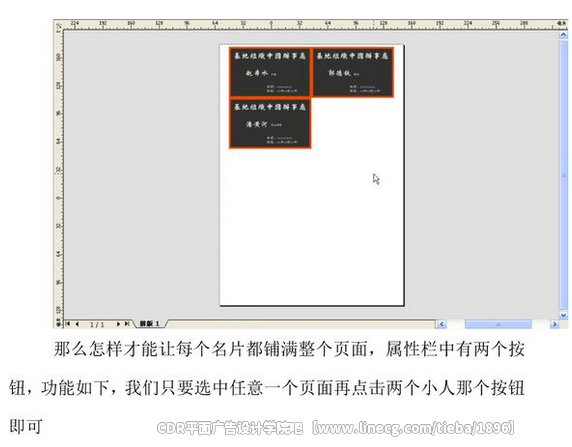The height and width of the screenshot is (447, 572).
Task: Click the 1 / 1 page counter
Action: [97, 324]
